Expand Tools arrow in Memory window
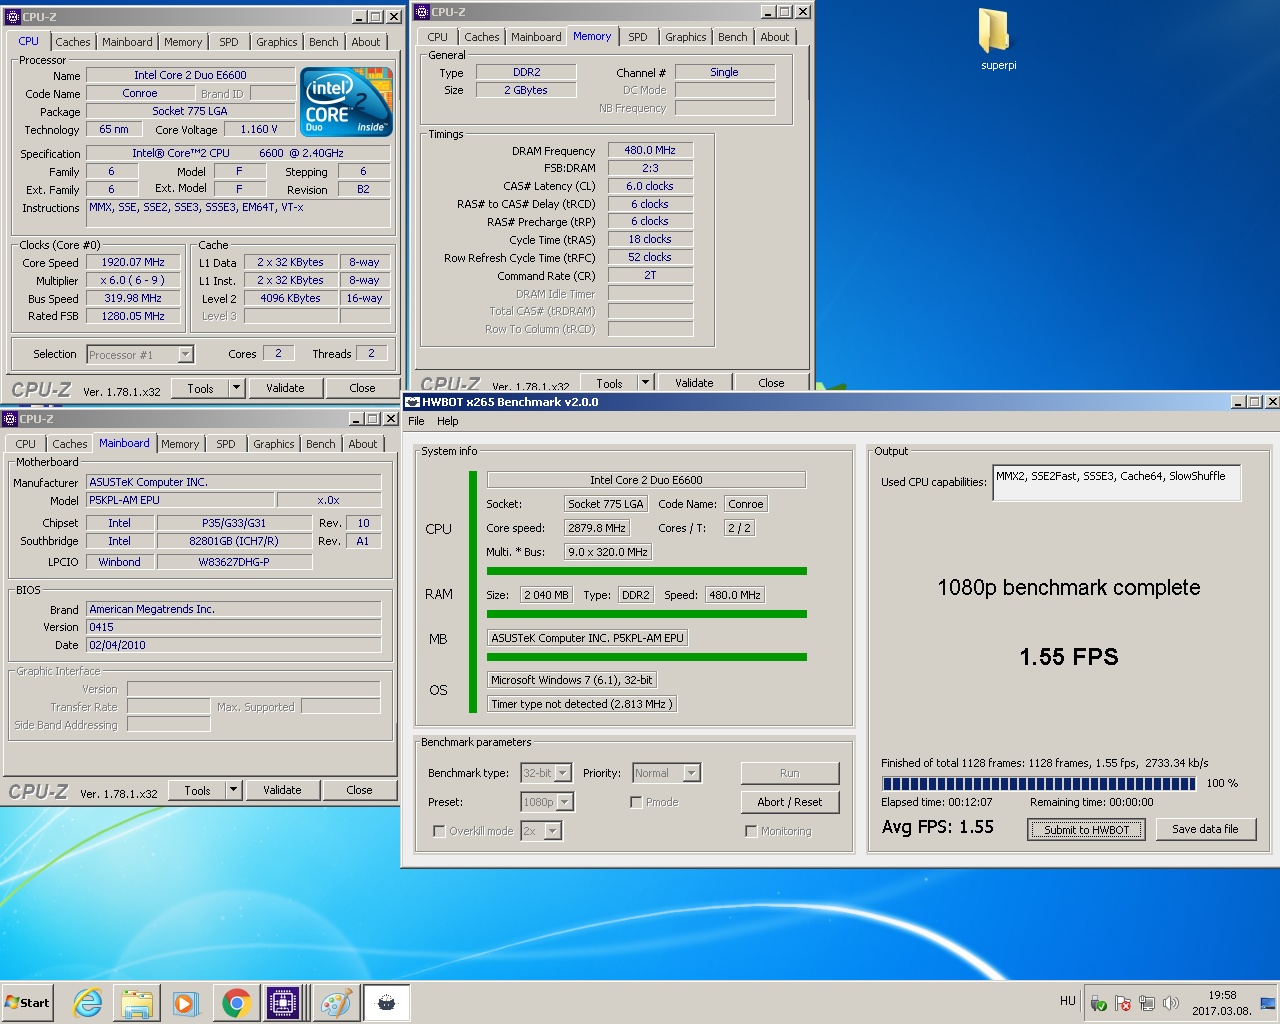The height and width of the screenshot is (1024, 1280). [x=646, y=383]
